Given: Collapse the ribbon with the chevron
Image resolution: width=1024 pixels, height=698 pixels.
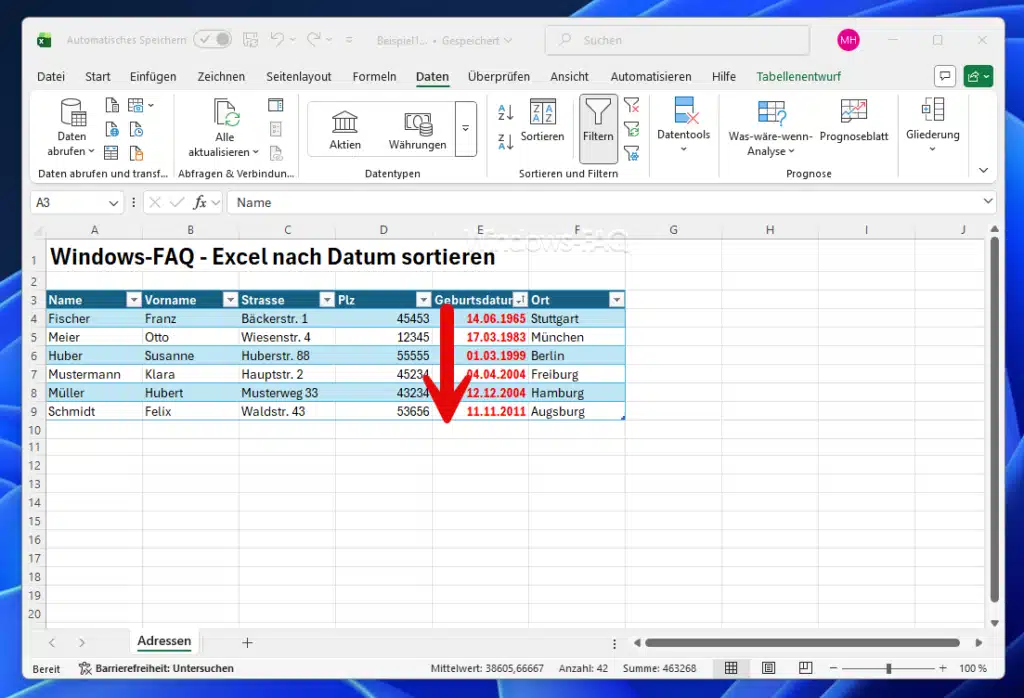Looking at the screenshot, I should pos(983,170).
